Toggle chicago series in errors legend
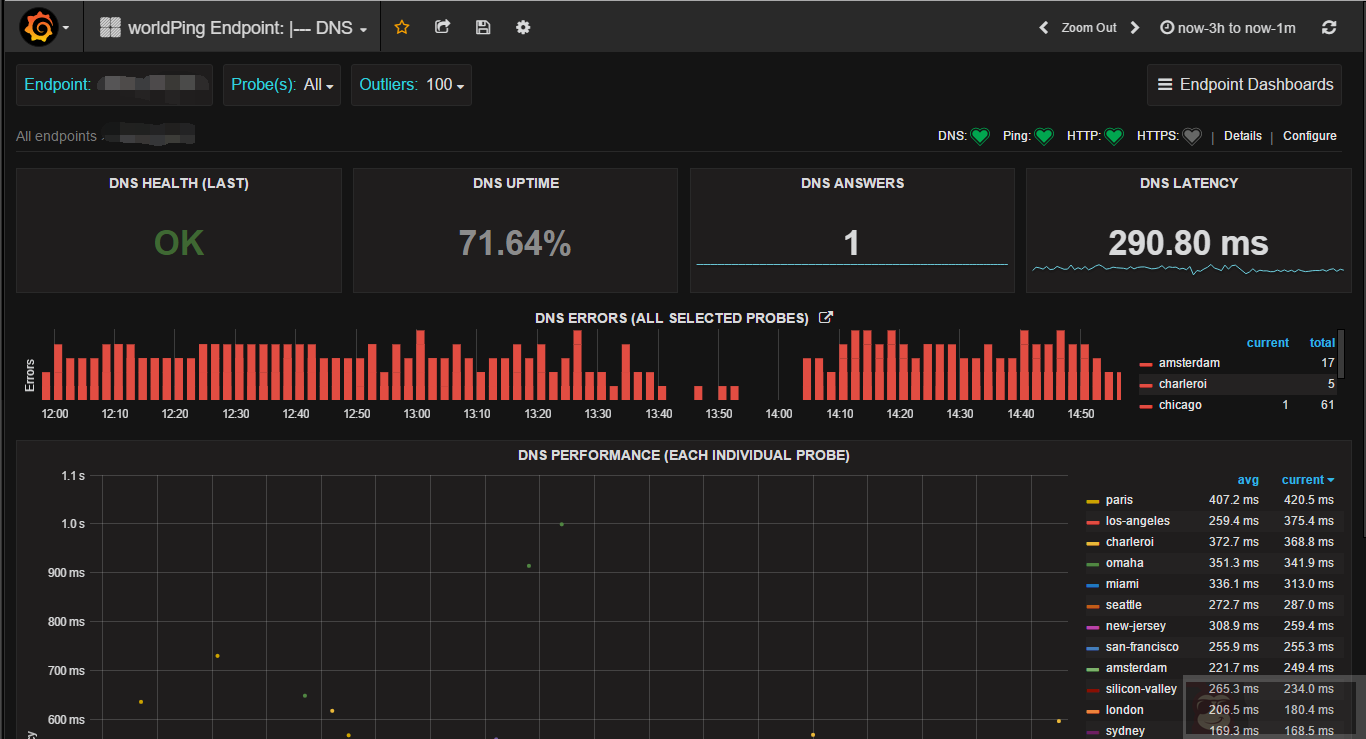Viewport: 1366px width, 739px height. (x=1180, y=405)
